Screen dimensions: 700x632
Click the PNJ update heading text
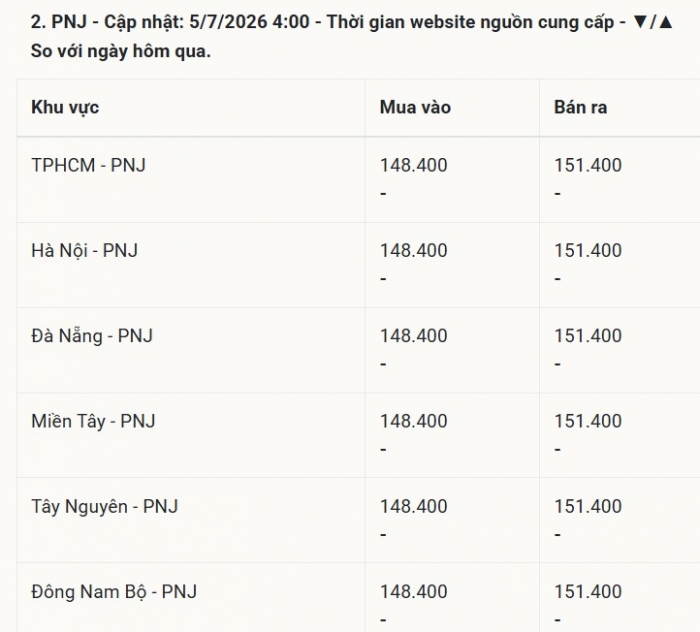pyautogui.click(x=352, y=36)
